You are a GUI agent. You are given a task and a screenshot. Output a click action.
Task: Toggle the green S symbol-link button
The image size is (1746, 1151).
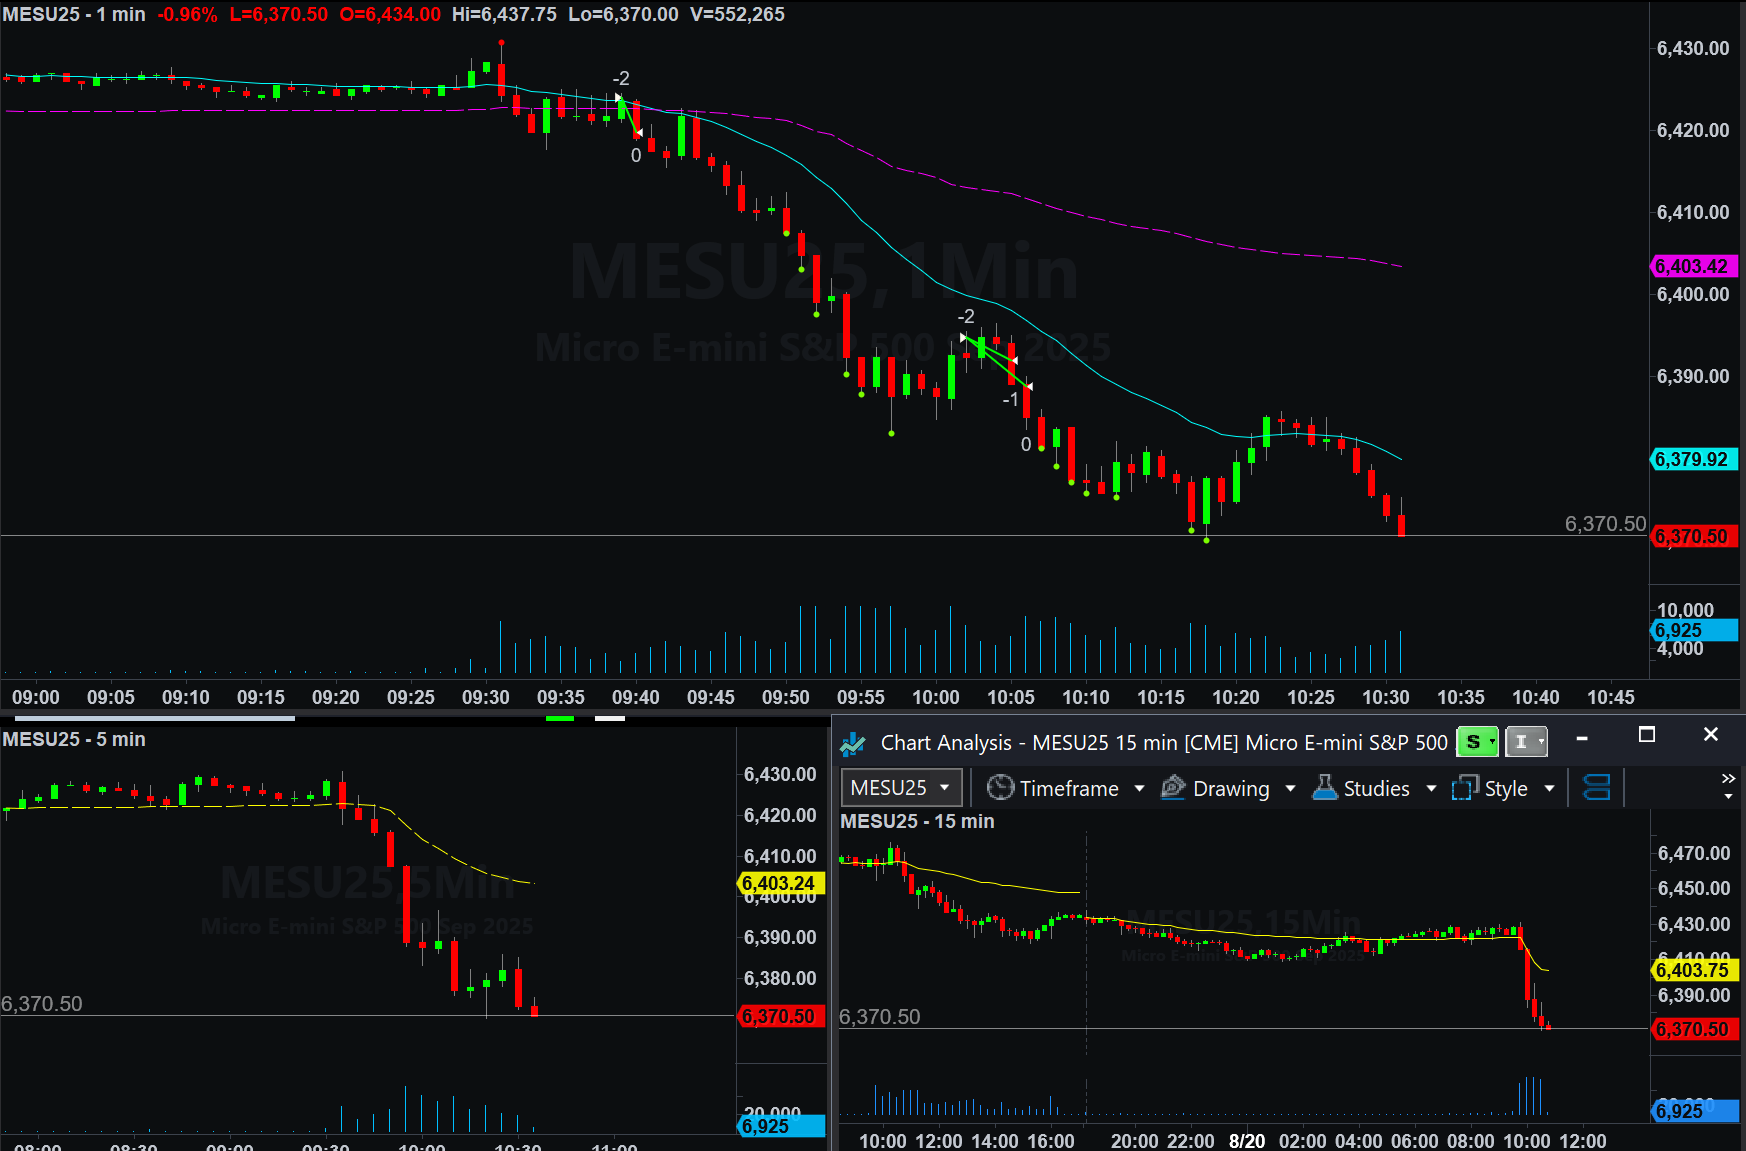coord(1477,742)
